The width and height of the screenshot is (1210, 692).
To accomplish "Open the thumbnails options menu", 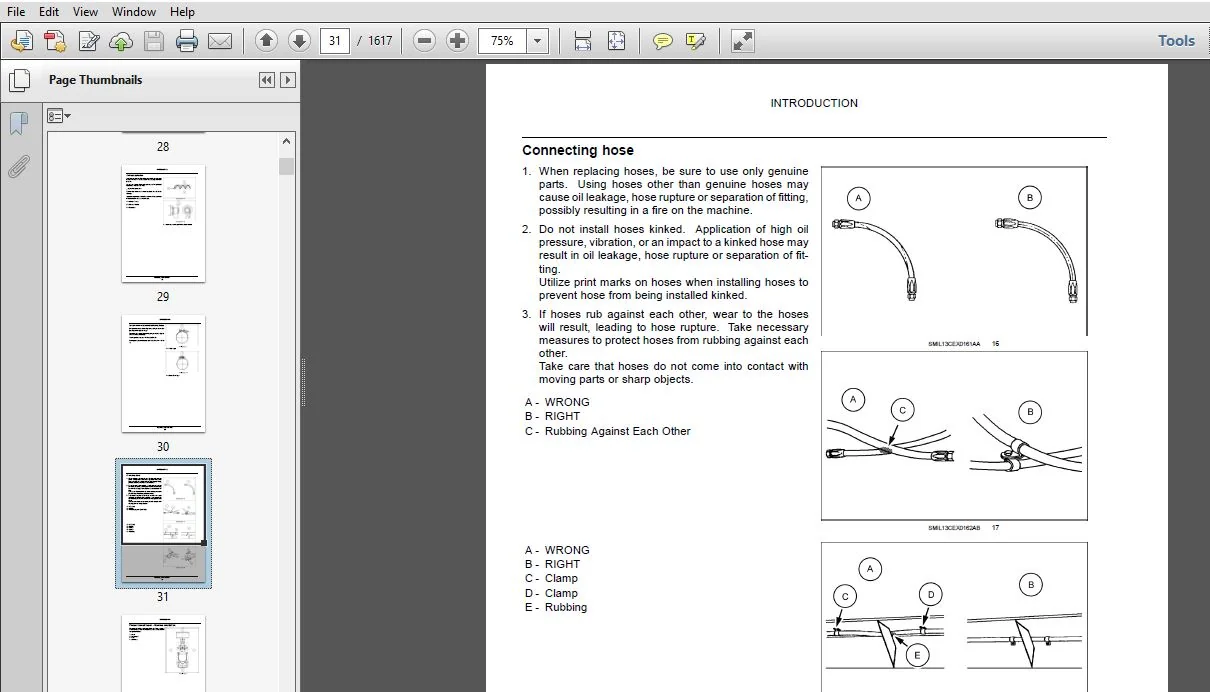I will click(x=59, y=117).
